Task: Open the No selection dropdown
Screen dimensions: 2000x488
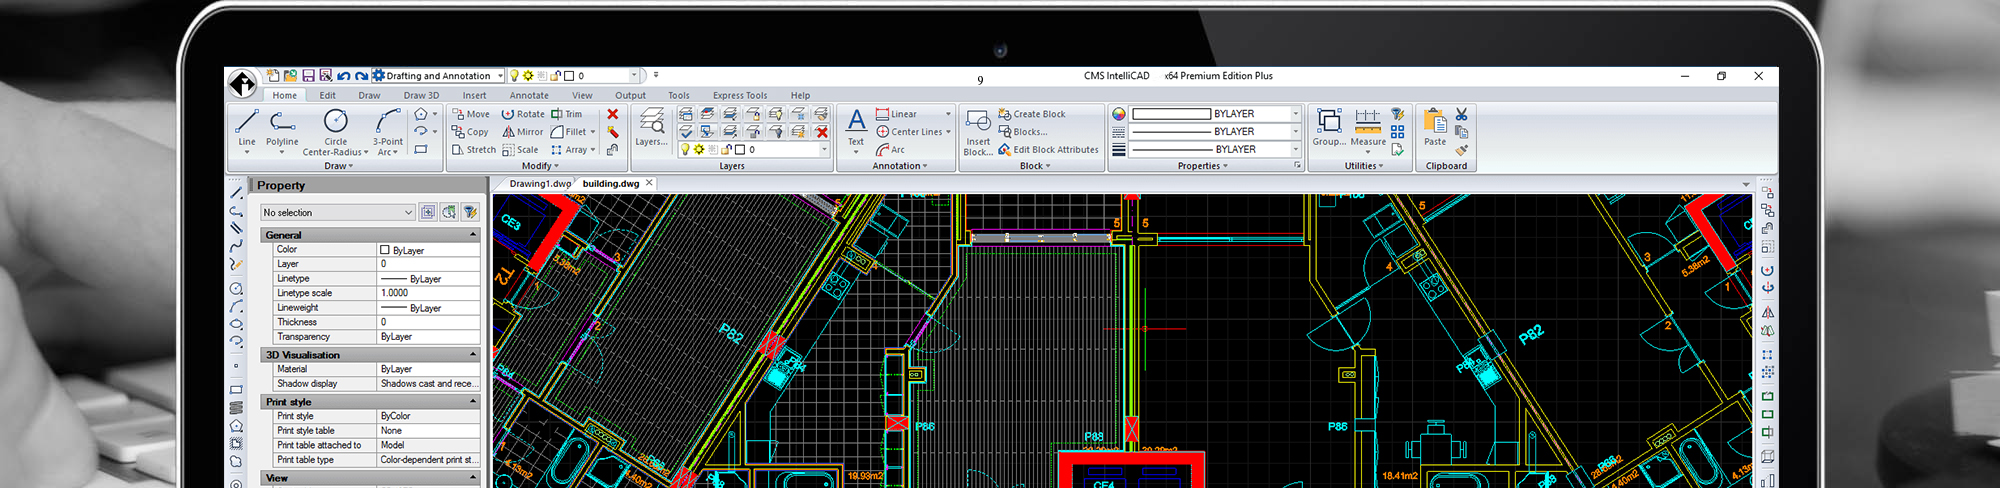Action: coord(337,212)
